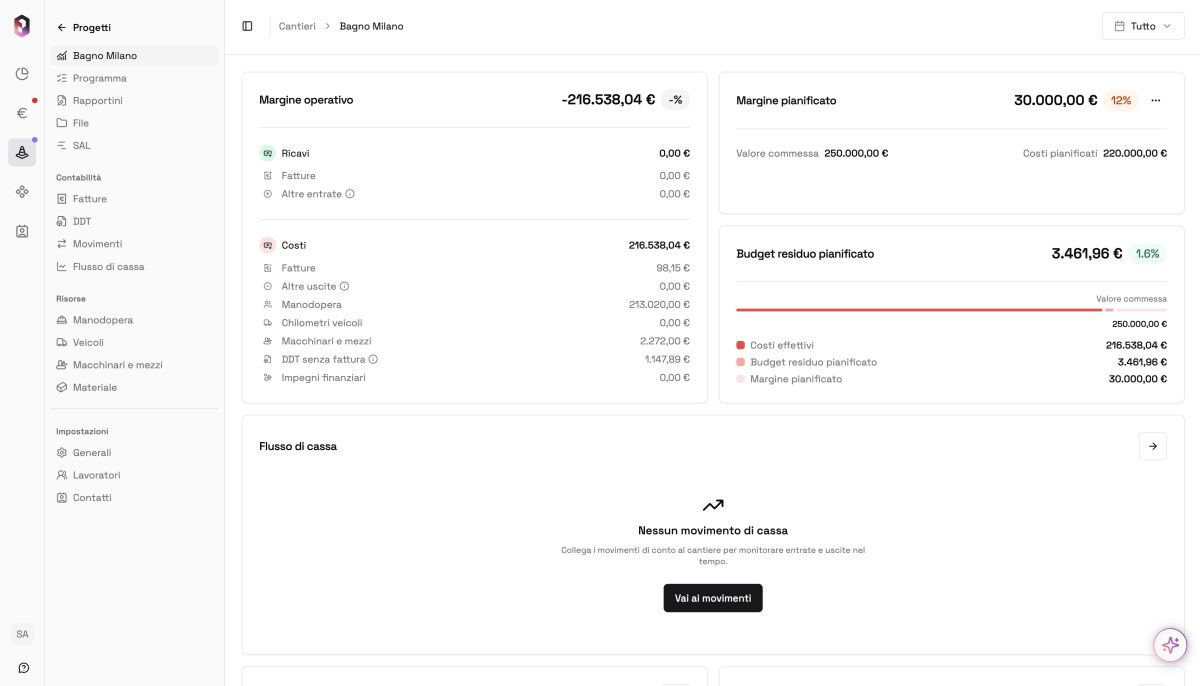
Task: Click the Vai ai movimenti button
Action: (713, 598)
